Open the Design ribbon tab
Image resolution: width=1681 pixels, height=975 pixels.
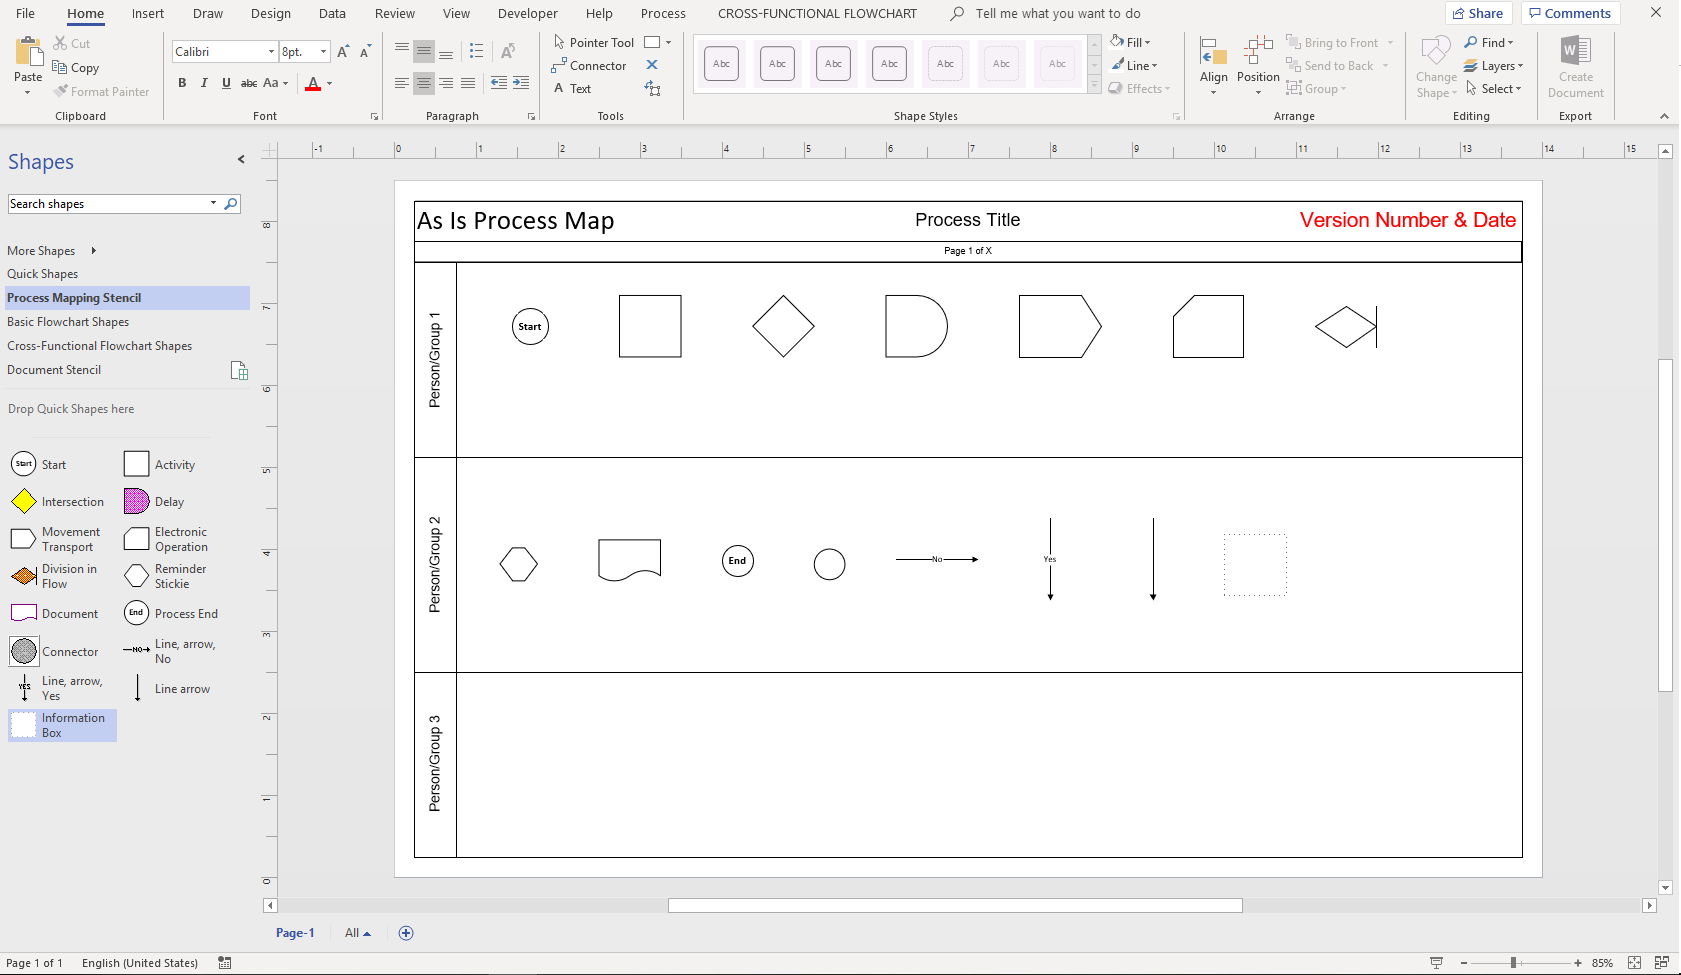click(x=271, y=14)
